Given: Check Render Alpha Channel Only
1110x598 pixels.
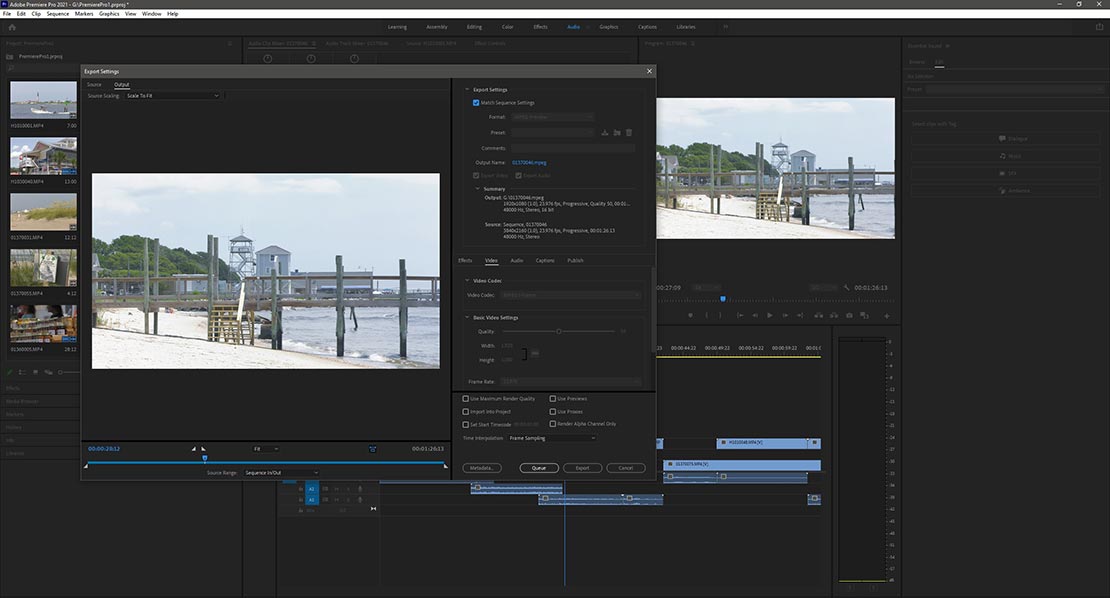Looking at the screenshot, I should [553, 424].
